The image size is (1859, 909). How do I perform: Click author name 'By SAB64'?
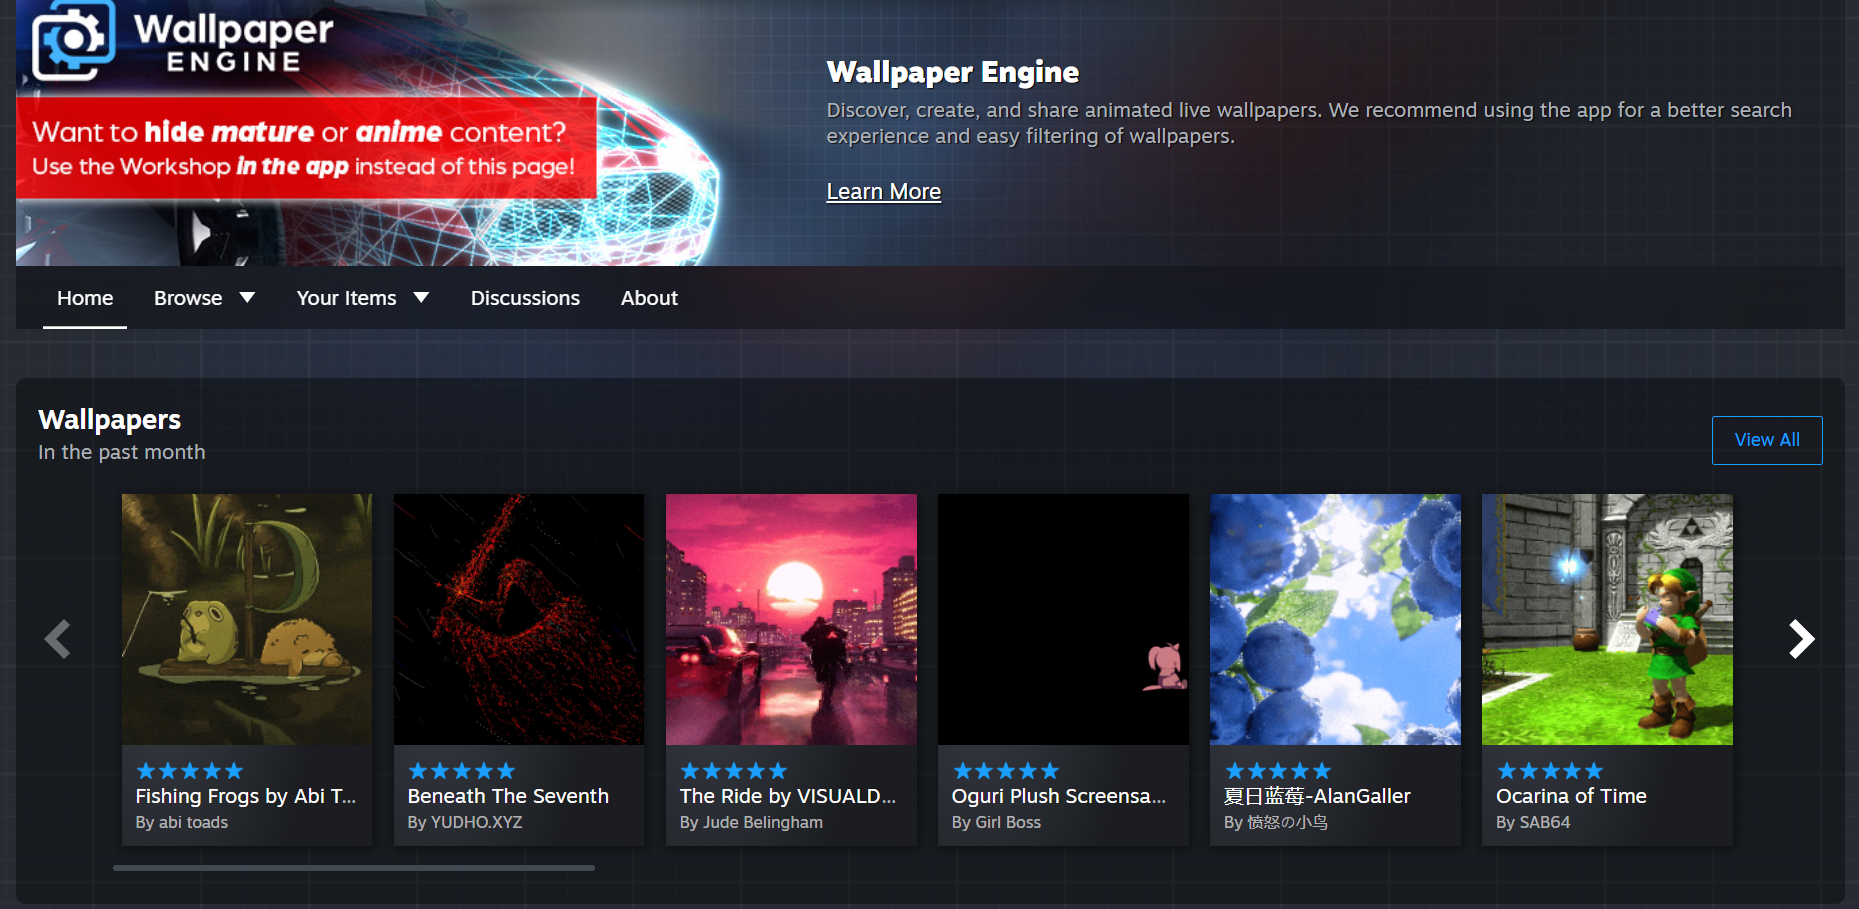pyautogui.click(x=1533, y=822)
